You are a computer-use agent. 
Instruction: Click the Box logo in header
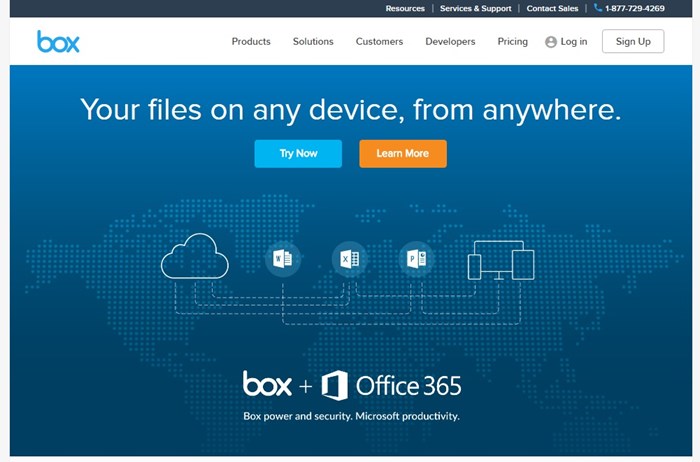58,41
